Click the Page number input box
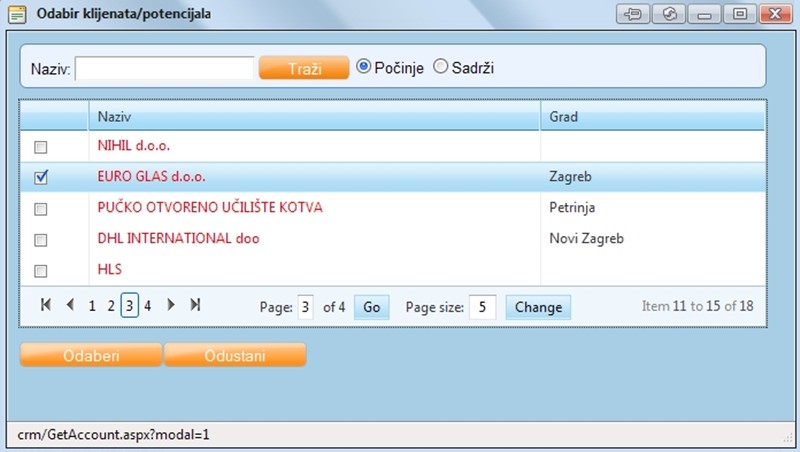Image resolution: width=800 pixels, height=452 pixels. (x=305, y=307)
